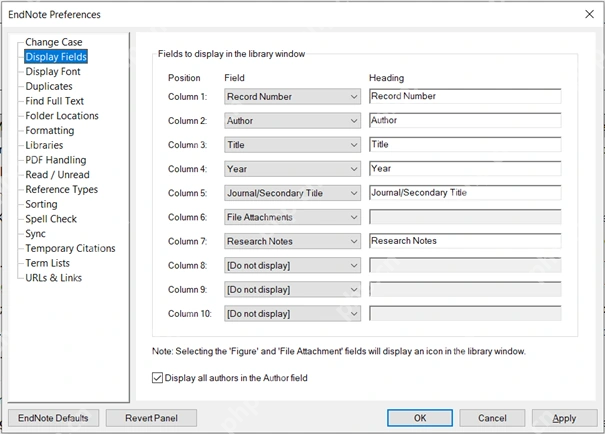
Task: Click the Year heading text box
Action: pyautogui.click(x=465, y=169)
